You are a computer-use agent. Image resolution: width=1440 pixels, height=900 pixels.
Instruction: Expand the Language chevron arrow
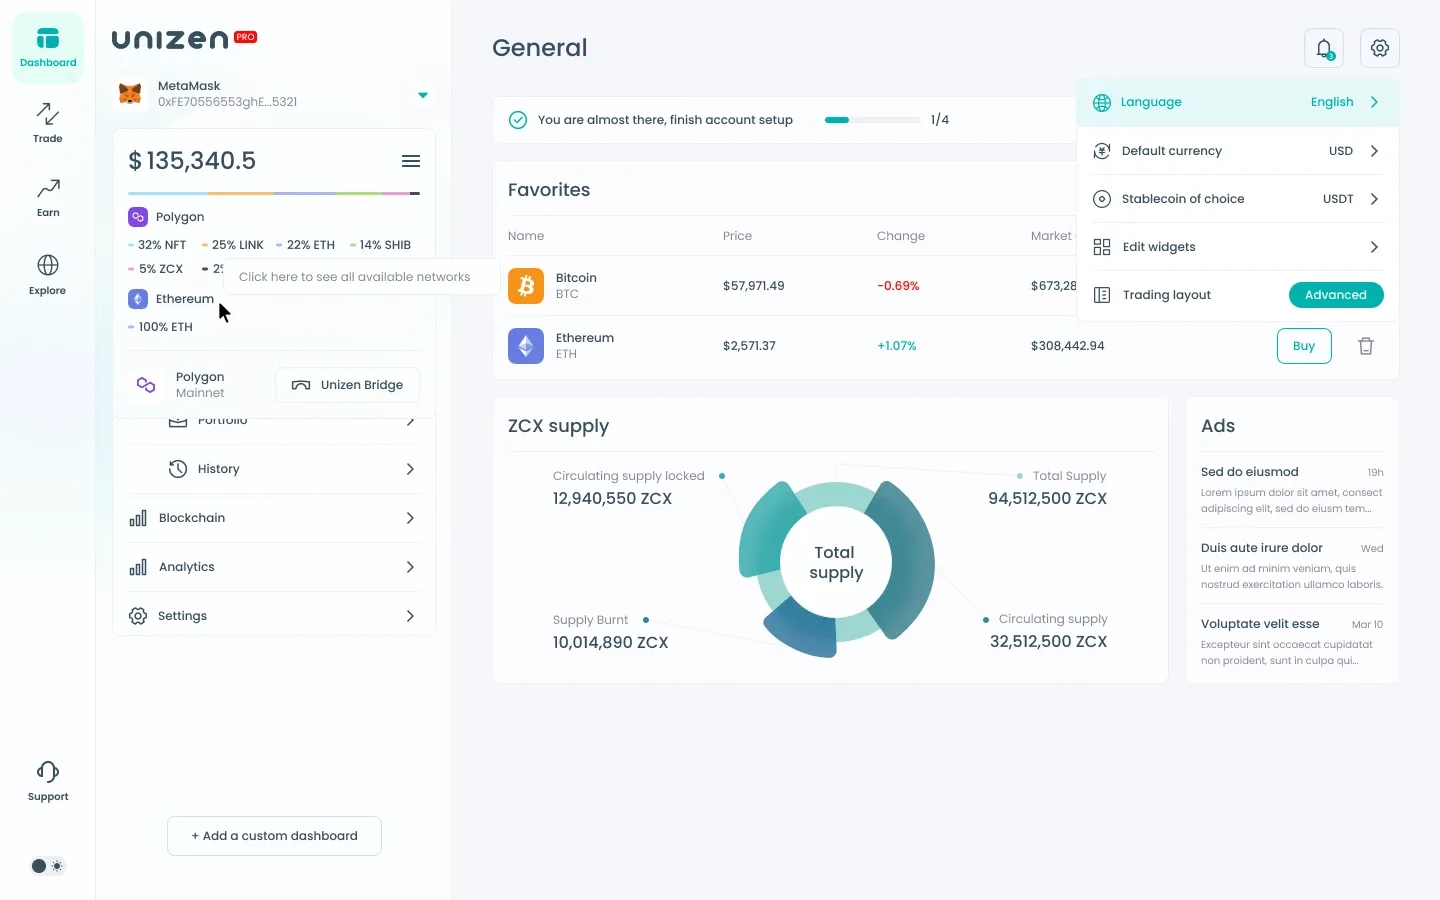(x=1375, y=102)
